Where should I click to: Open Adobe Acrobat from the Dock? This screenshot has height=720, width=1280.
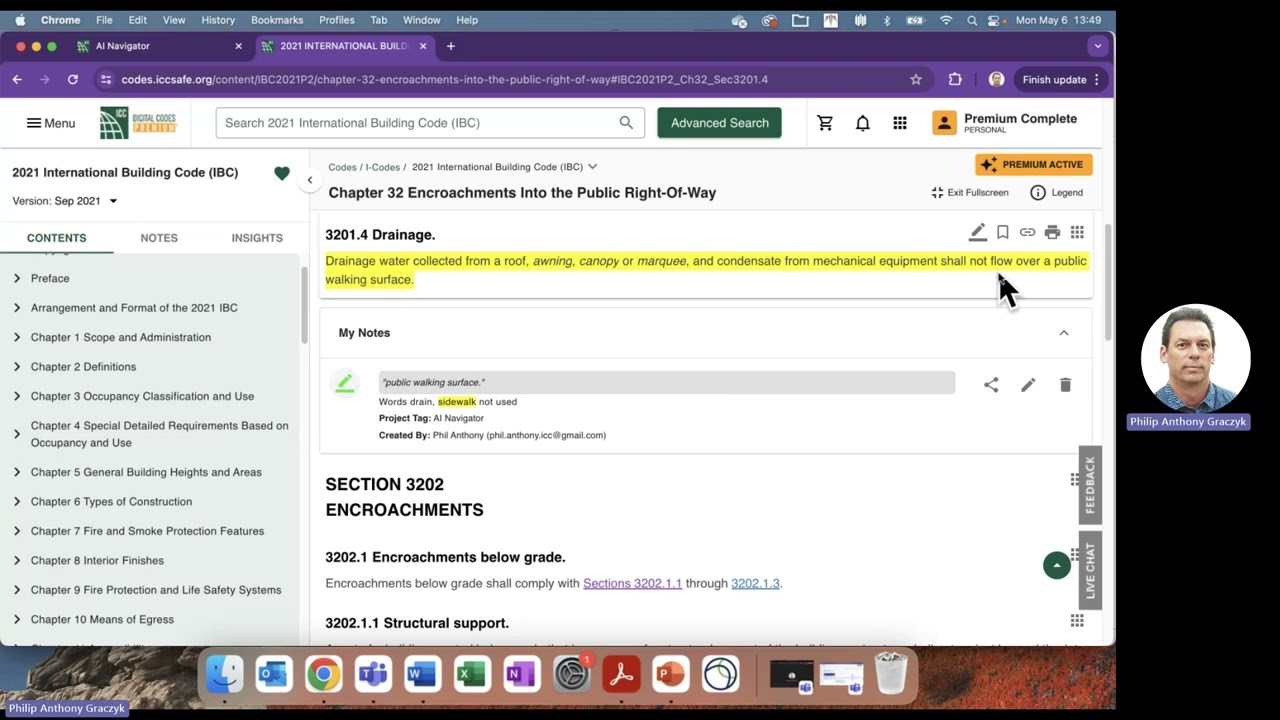(621, 675)
